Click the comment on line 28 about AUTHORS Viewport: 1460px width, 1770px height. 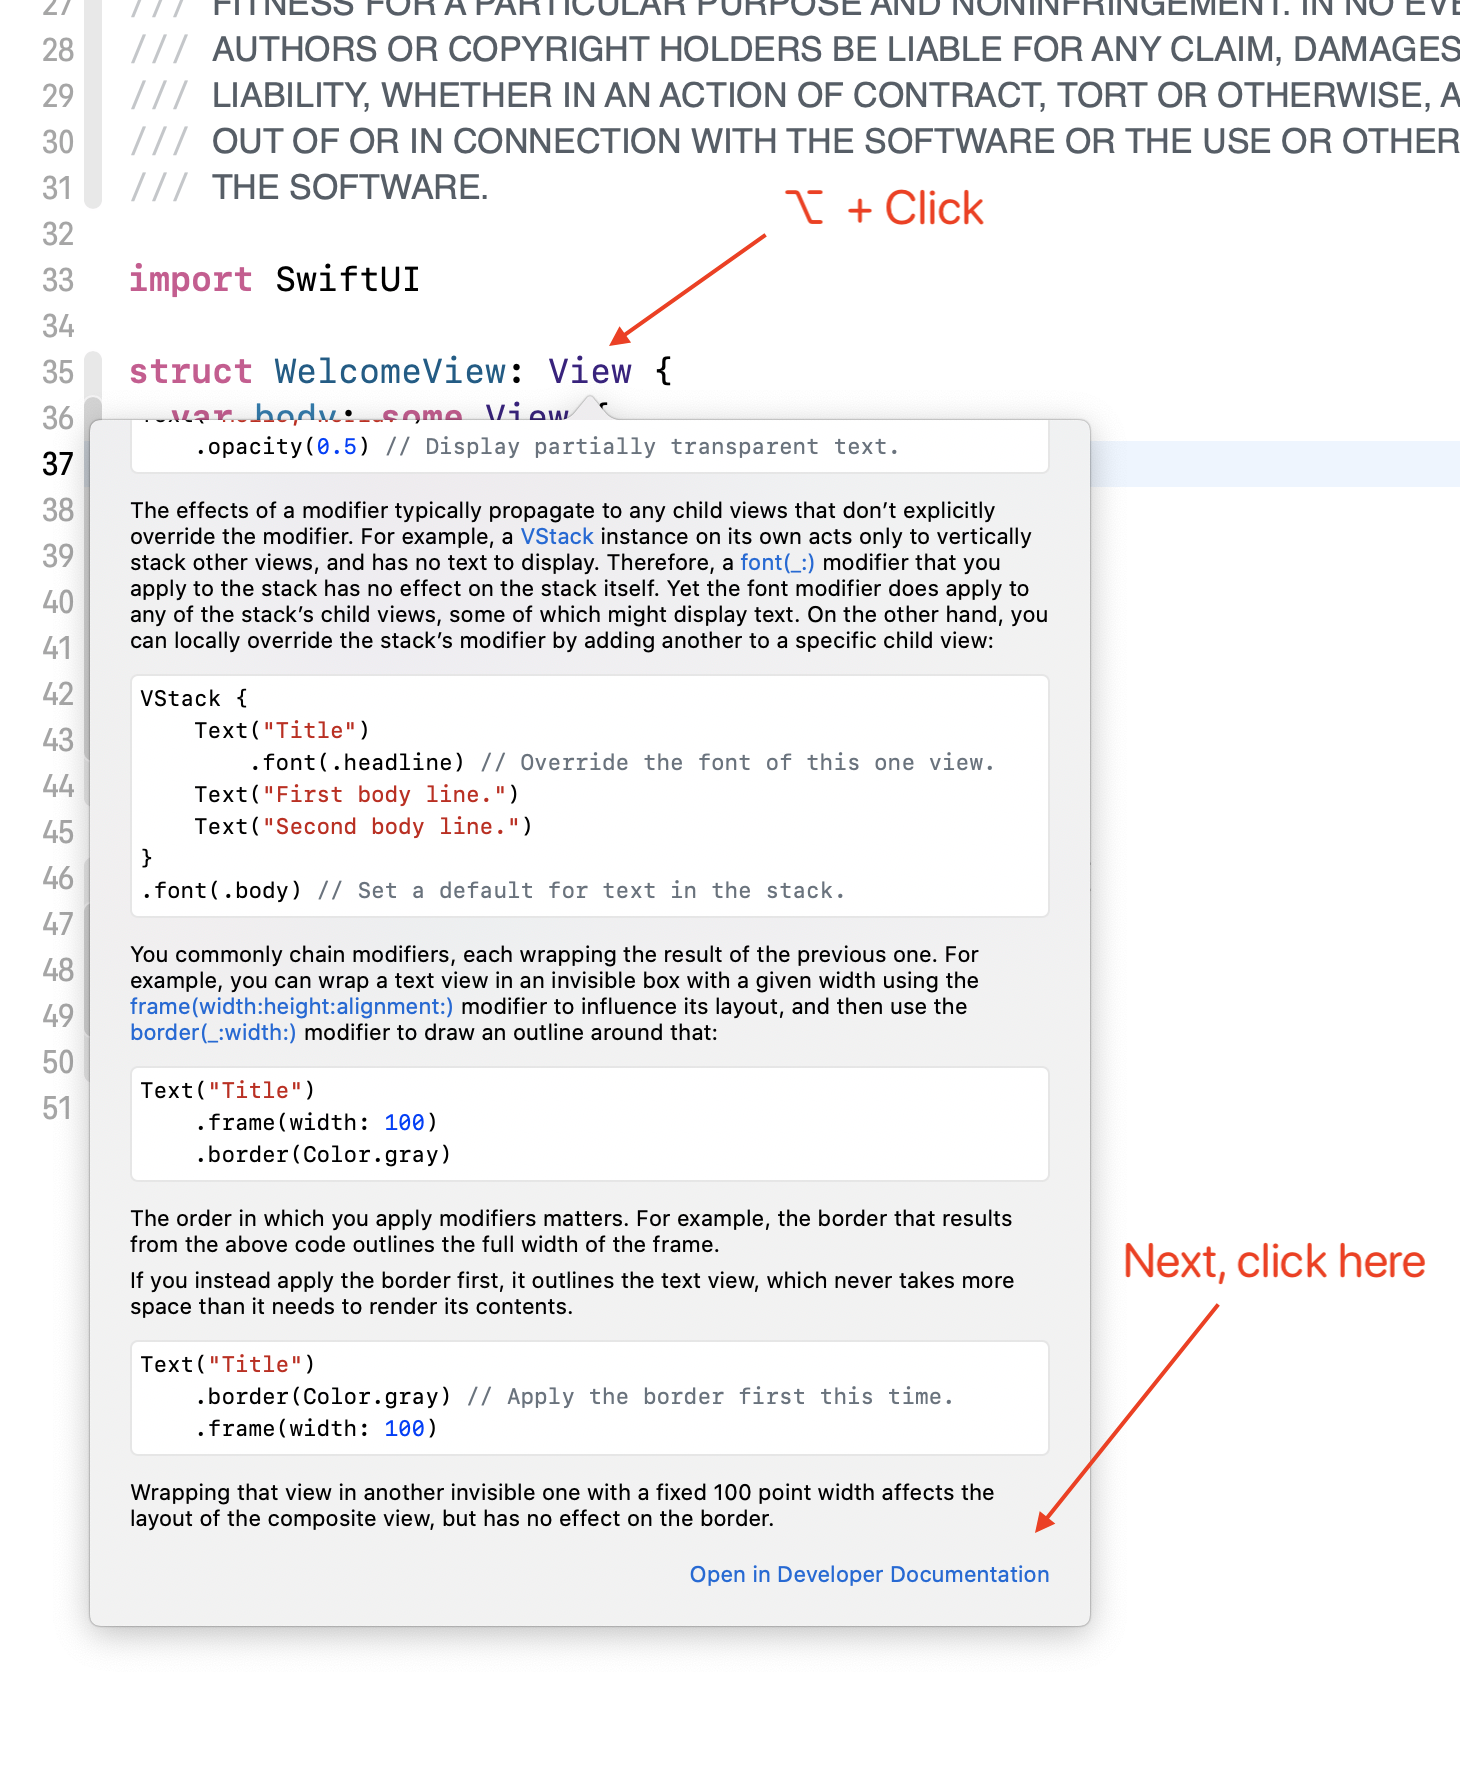[x=836, y=49]
